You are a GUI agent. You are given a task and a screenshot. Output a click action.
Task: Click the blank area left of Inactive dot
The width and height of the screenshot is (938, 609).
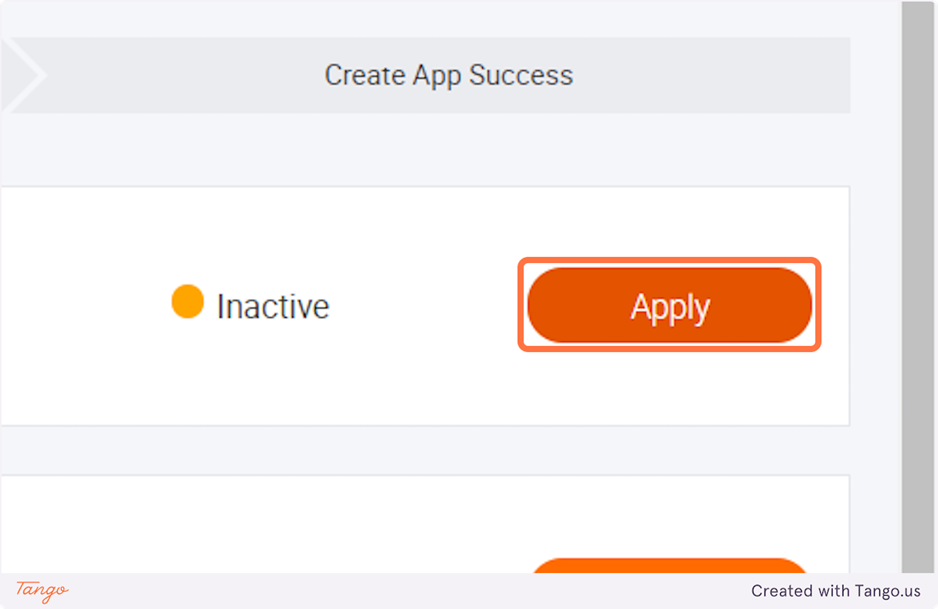click(x=80, y=306)
